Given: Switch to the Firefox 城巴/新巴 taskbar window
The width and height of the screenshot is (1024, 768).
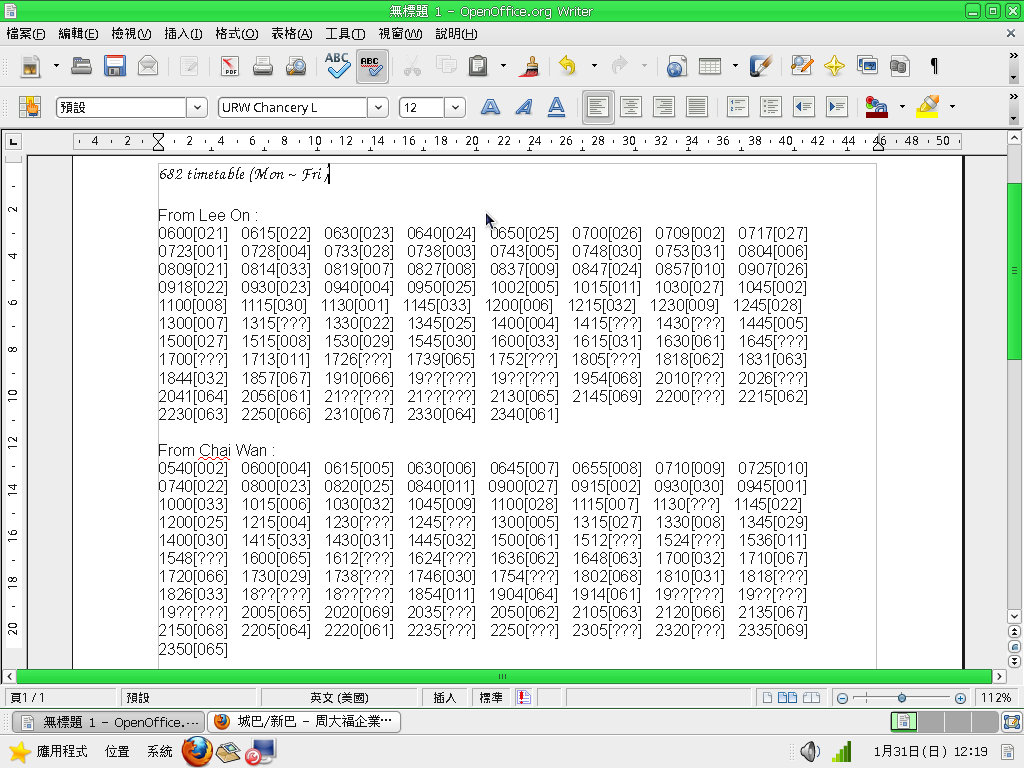Looking at the screenshot, I should point(305,722).
